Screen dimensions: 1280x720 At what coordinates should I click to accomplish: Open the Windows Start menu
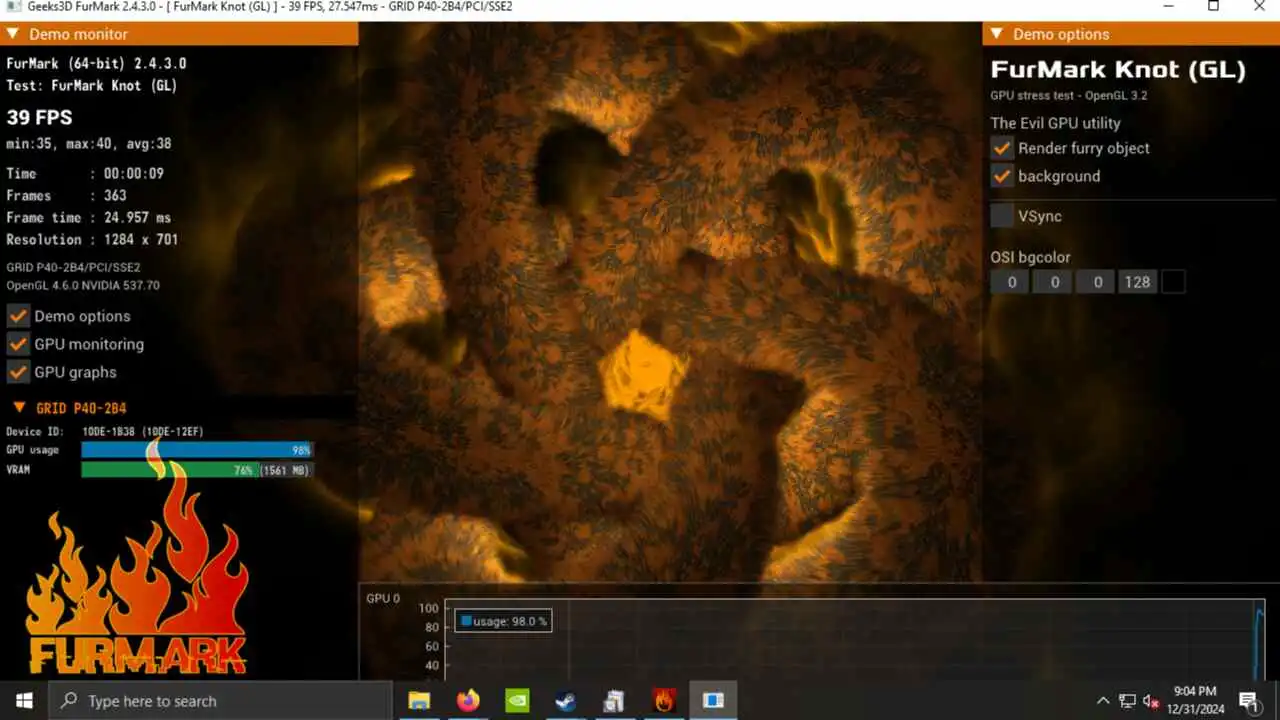tap(24, 701)
